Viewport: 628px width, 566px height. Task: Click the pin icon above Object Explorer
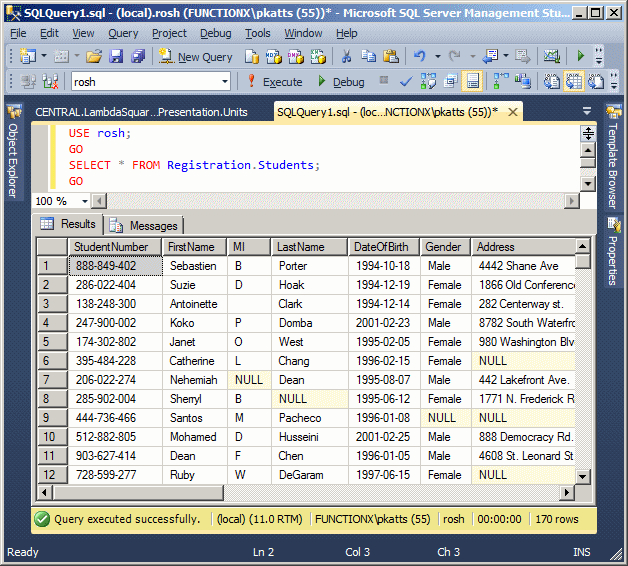tap(14, 112)
